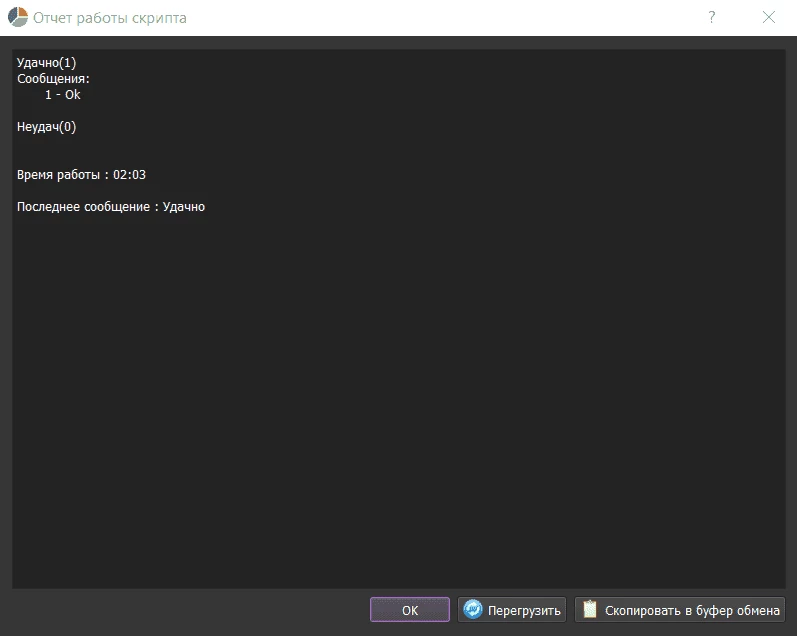The width and height of the screenshot is (797, 636).
Task: Copy report via Скопировать в буфер обмена
Action: [680, 610]
